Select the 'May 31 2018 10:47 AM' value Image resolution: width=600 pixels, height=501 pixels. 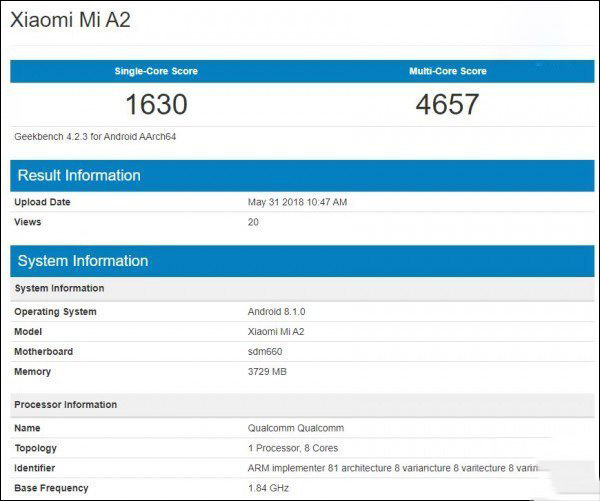[297, 202]
